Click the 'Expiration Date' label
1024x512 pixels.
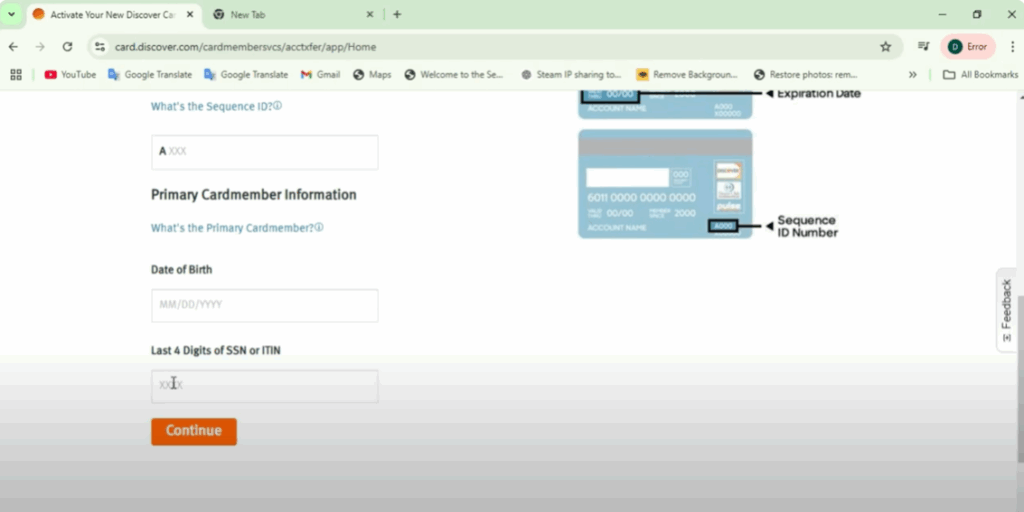tap(819, 94)
